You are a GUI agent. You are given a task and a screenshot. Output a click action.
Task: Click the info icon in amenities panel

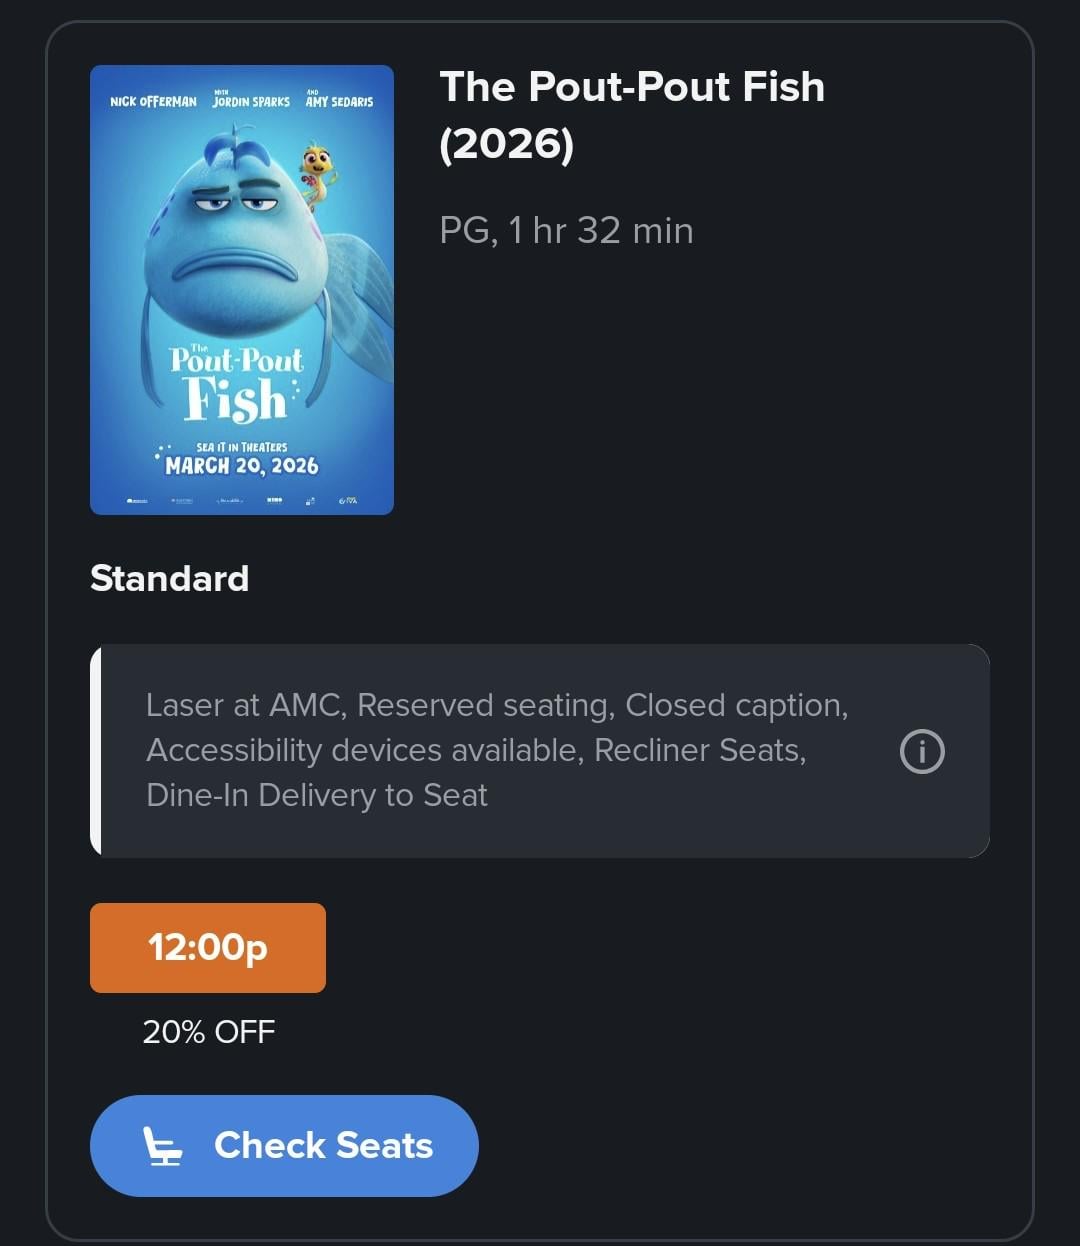tap(921, 751)
